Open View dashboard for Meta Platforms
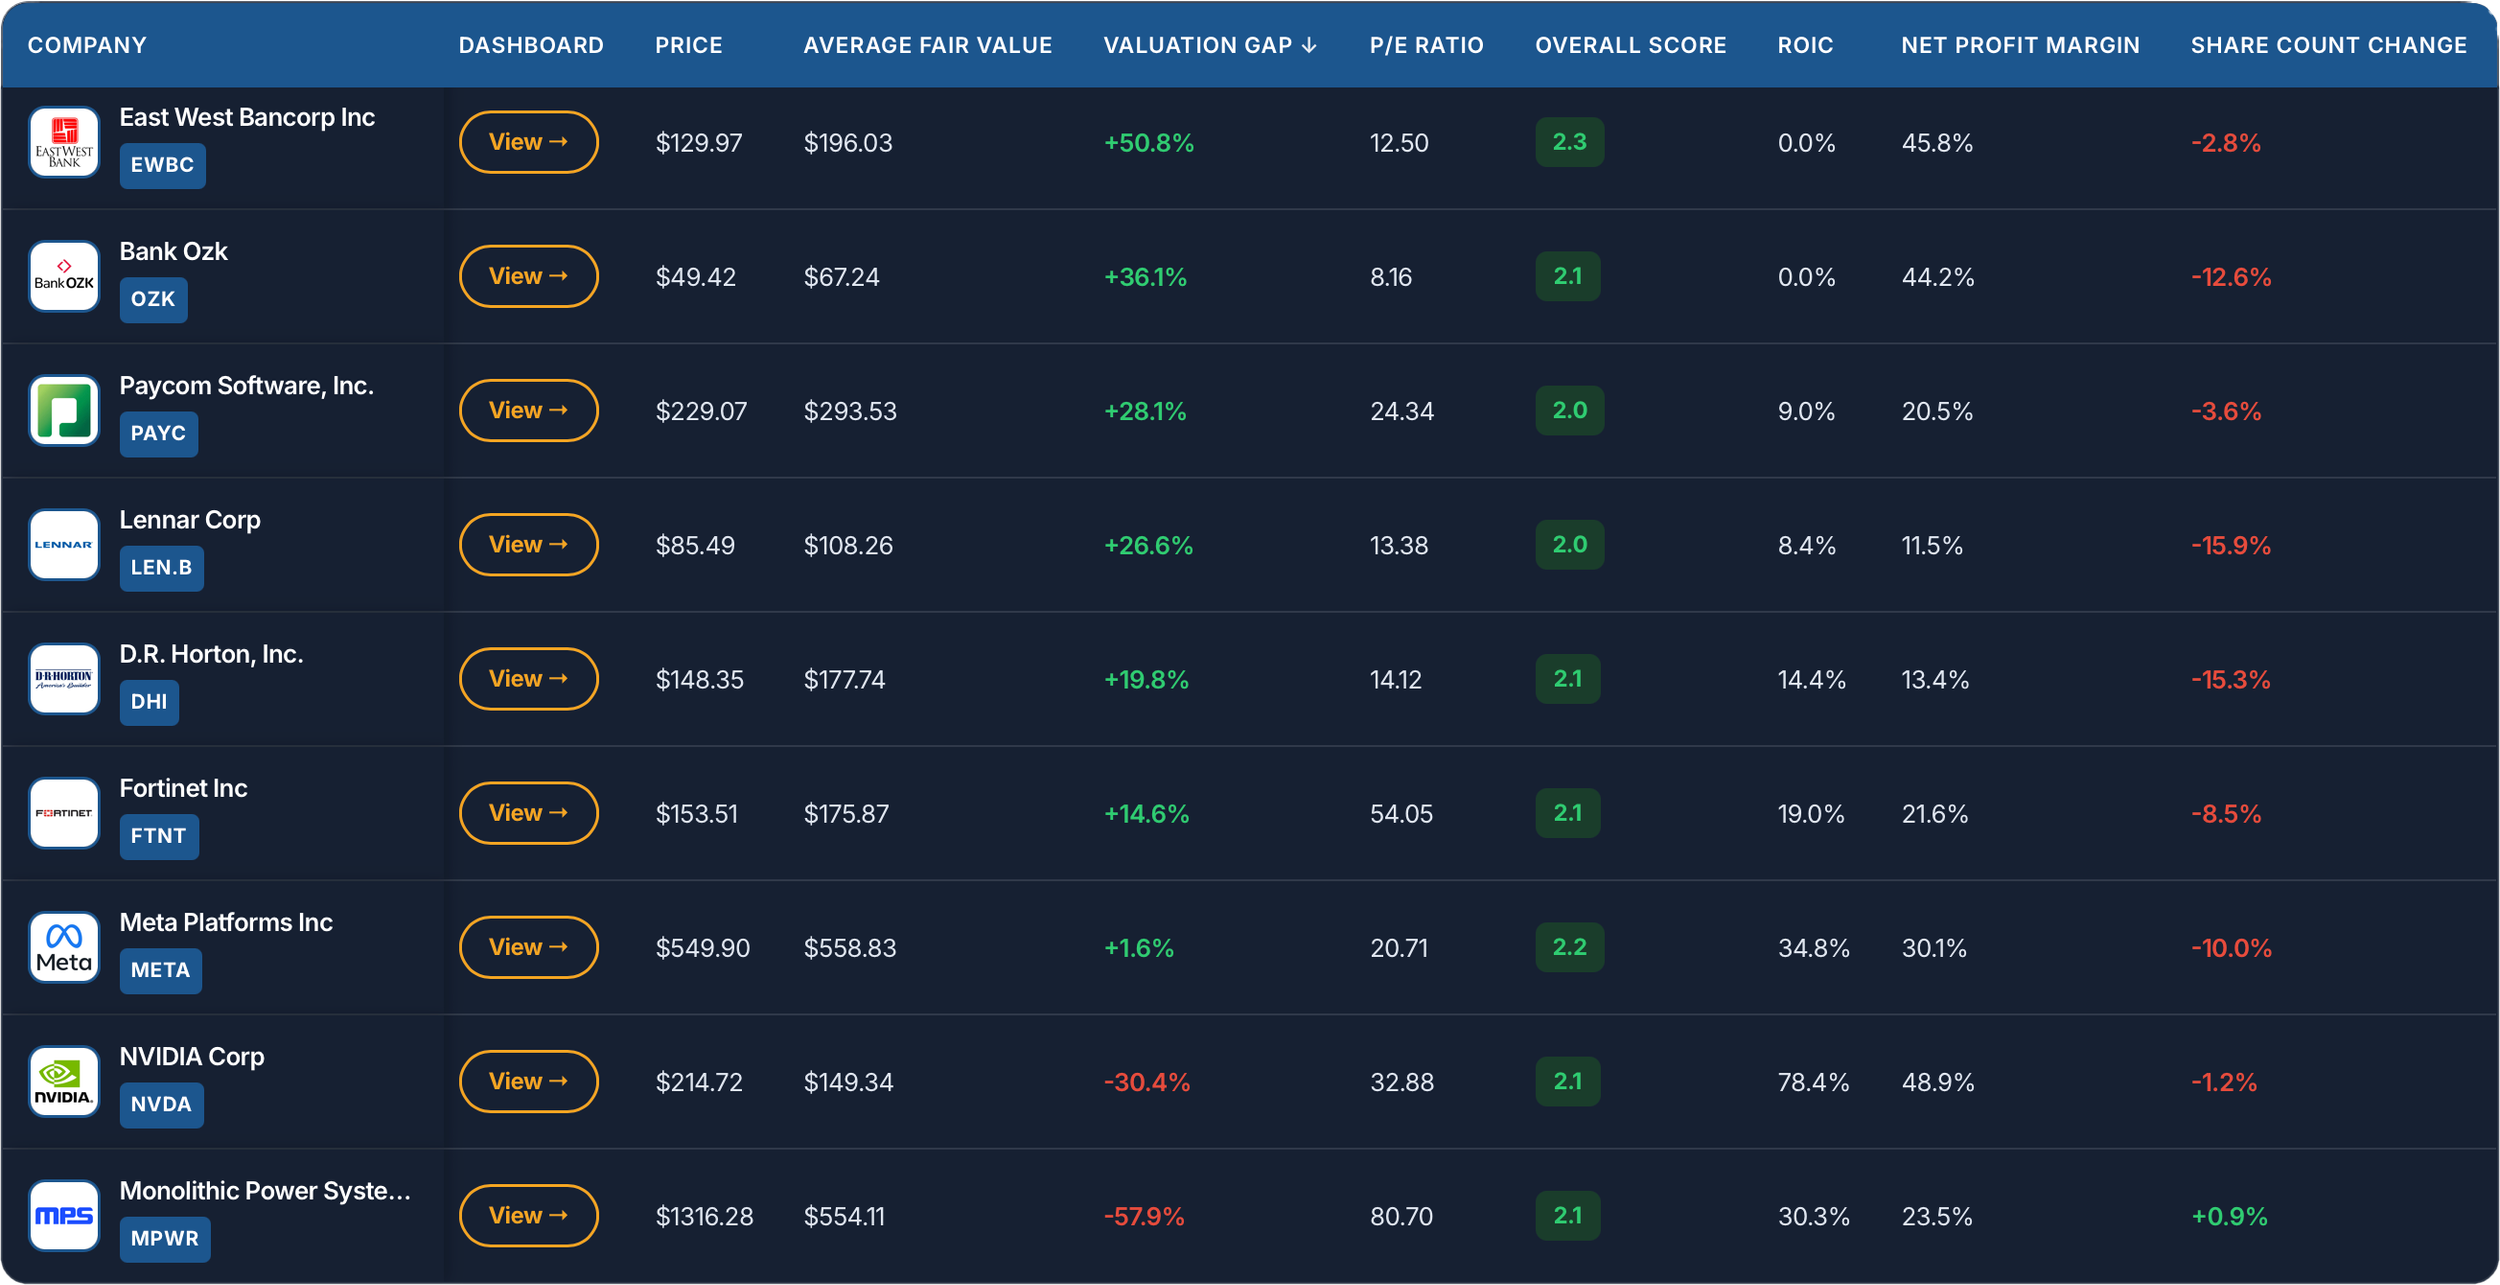Screen dimensions: 2500x1285 pyautogui.click(x=528, y=947)
